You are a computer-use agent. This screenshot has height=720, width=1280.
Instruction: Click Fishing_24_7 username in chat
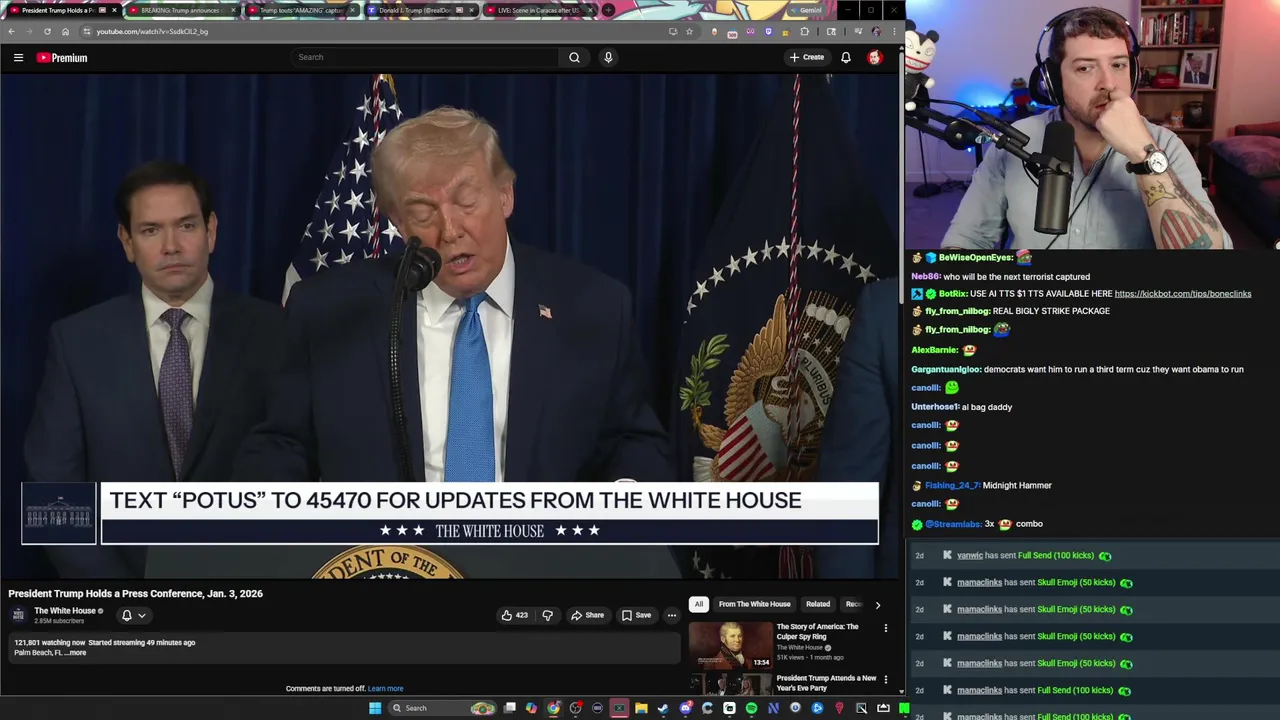pos(952,486)
